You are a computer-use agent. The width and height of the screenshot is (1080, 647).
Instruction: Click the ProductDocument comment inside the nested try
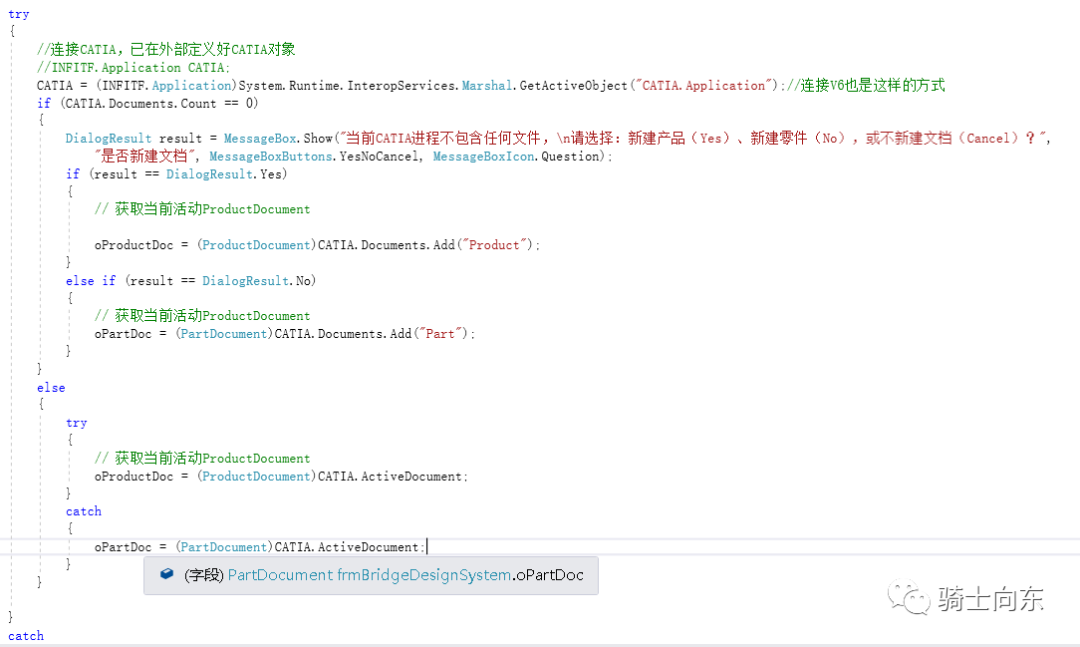click(202, 458)
